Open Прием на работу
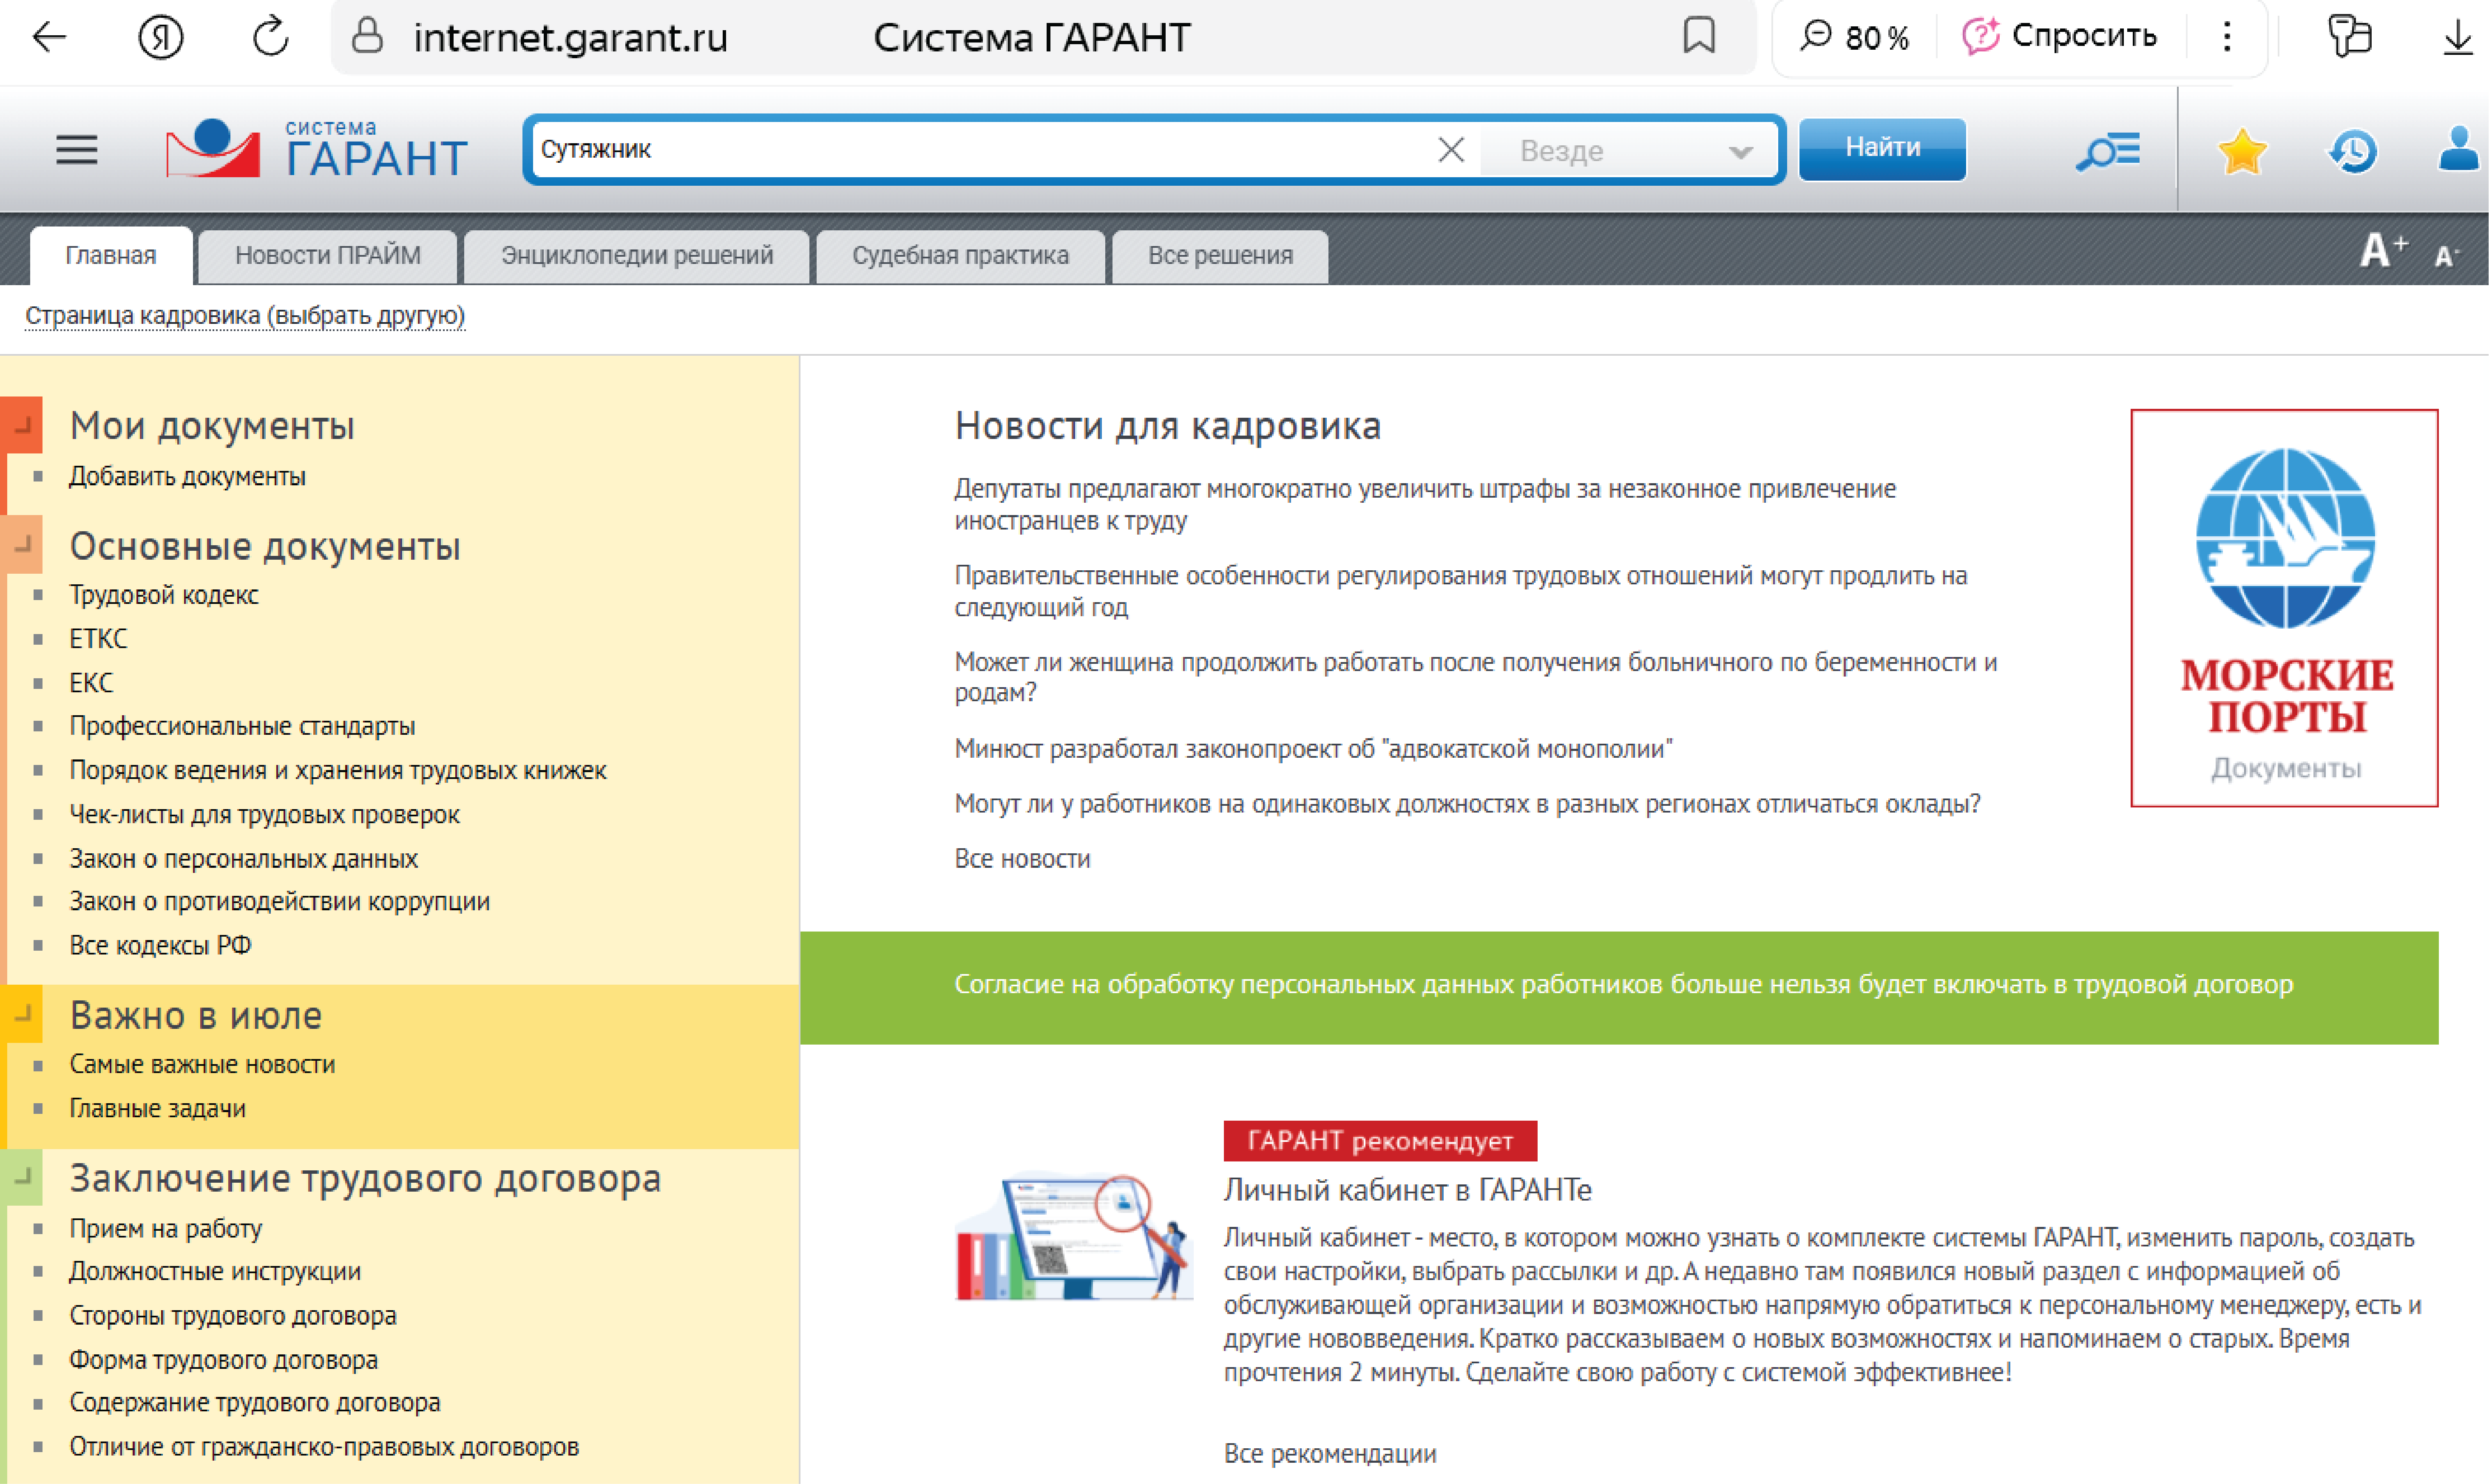The width and height of the screenshot is (2489, 1484). tap(166, 1228)
